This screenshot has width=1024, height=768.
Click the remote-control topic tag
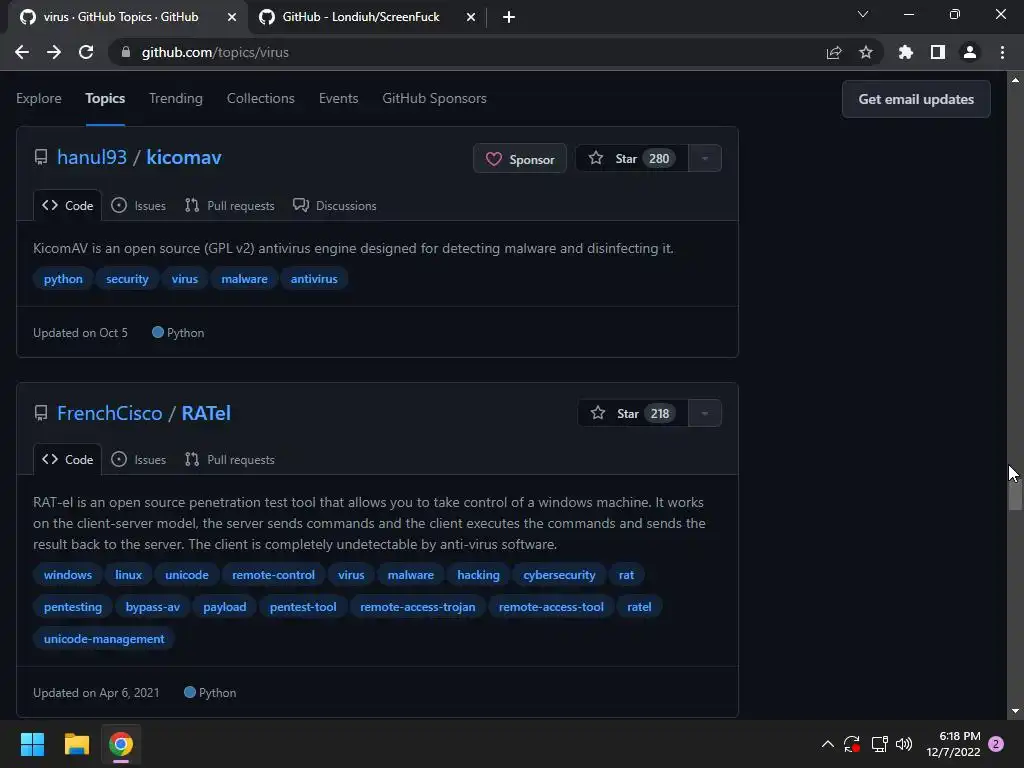click(274, 575)
